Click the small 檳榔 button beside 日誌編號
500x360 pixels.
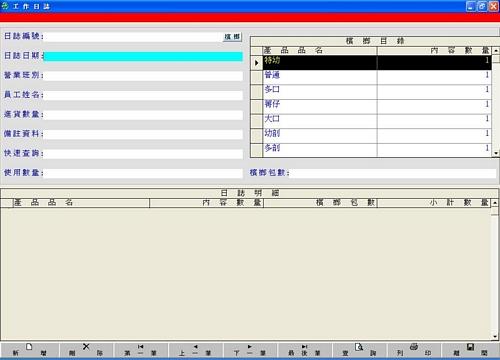pyautogui.click(x=232, y=37)
